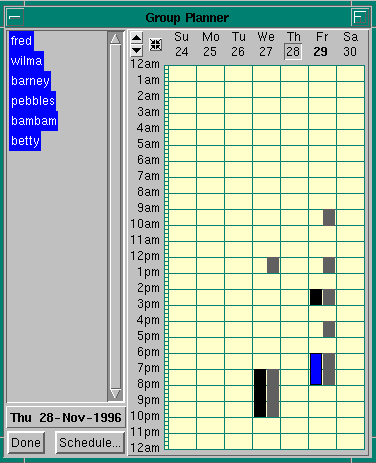Click the tall gray block on Wednesday night
The width and height of the screenshot is (376, 463).
(x=273, y=393)
